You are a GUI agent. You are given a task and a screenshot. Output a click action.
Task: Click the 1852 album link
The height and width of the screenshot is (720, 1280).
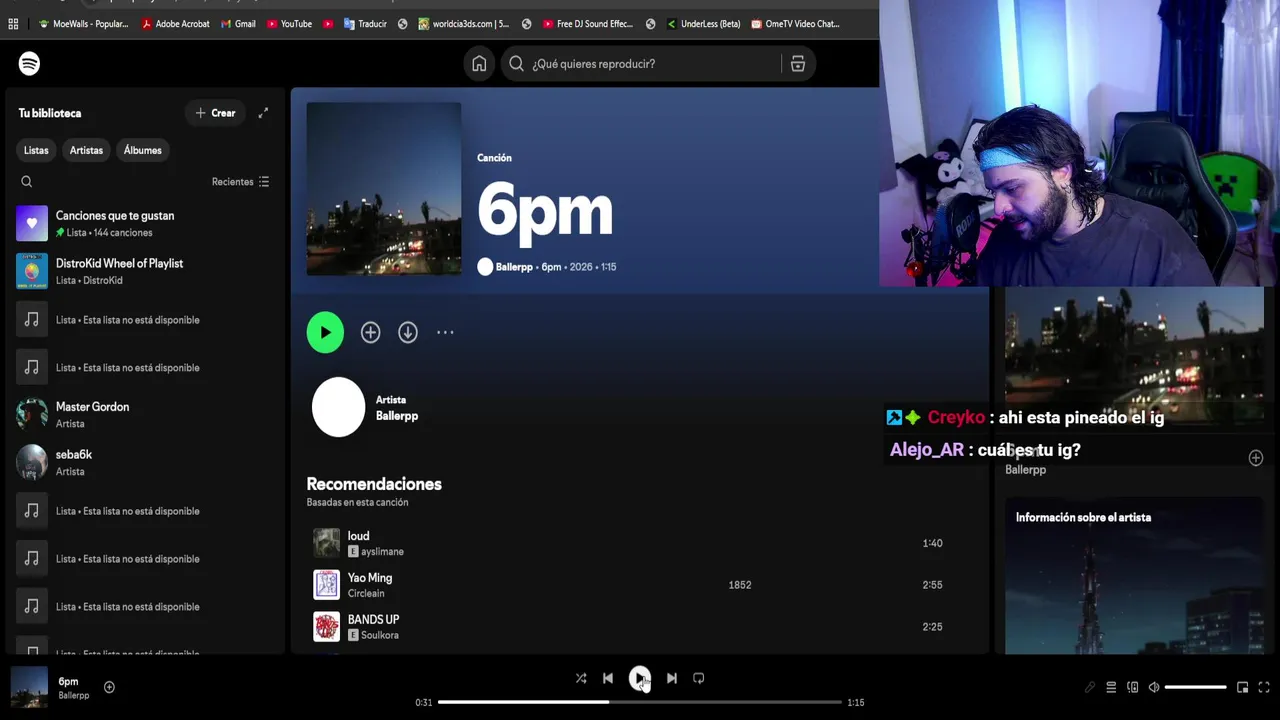coord(740,585)
